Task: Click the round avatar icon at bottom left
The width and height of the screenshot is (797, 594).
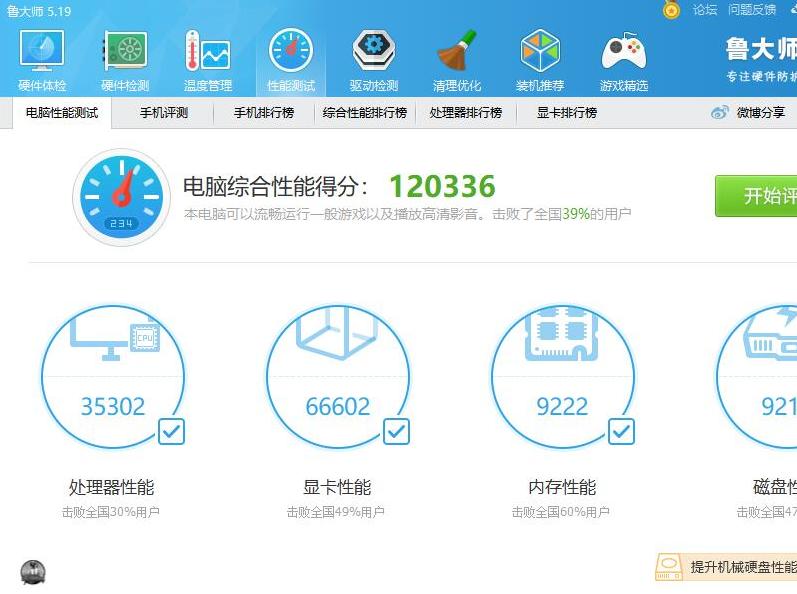Action: (33, 573)
